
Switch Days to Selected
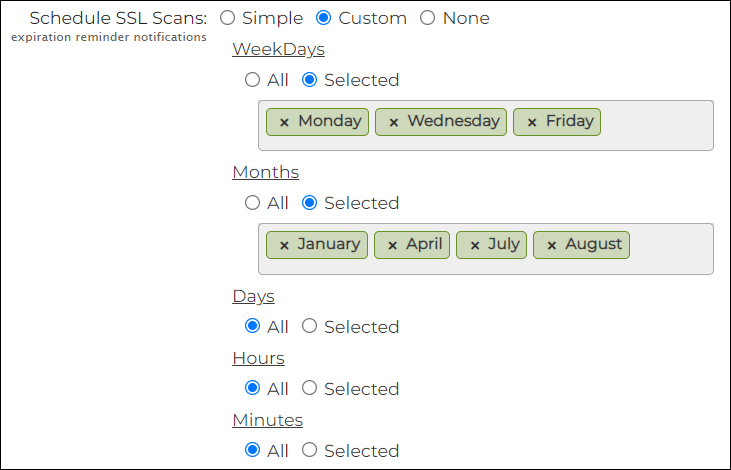pyautogui.click(x=309, y=326)
